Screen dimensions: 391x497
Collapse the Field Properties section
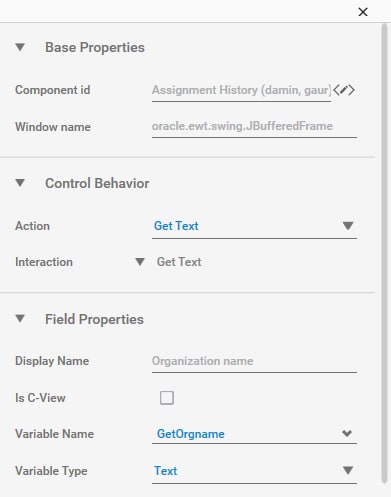(20, 319)
